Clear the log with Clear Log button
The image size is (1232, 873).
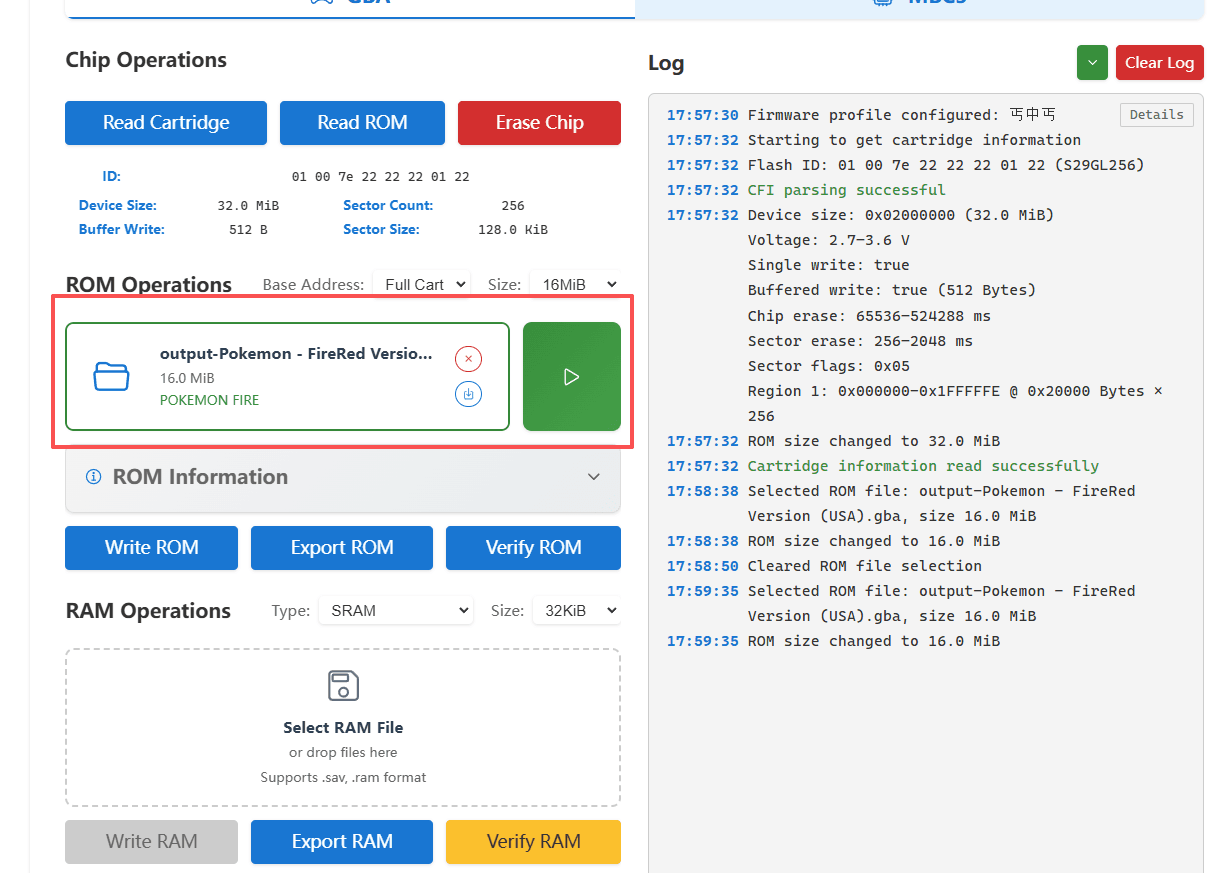1160,62
